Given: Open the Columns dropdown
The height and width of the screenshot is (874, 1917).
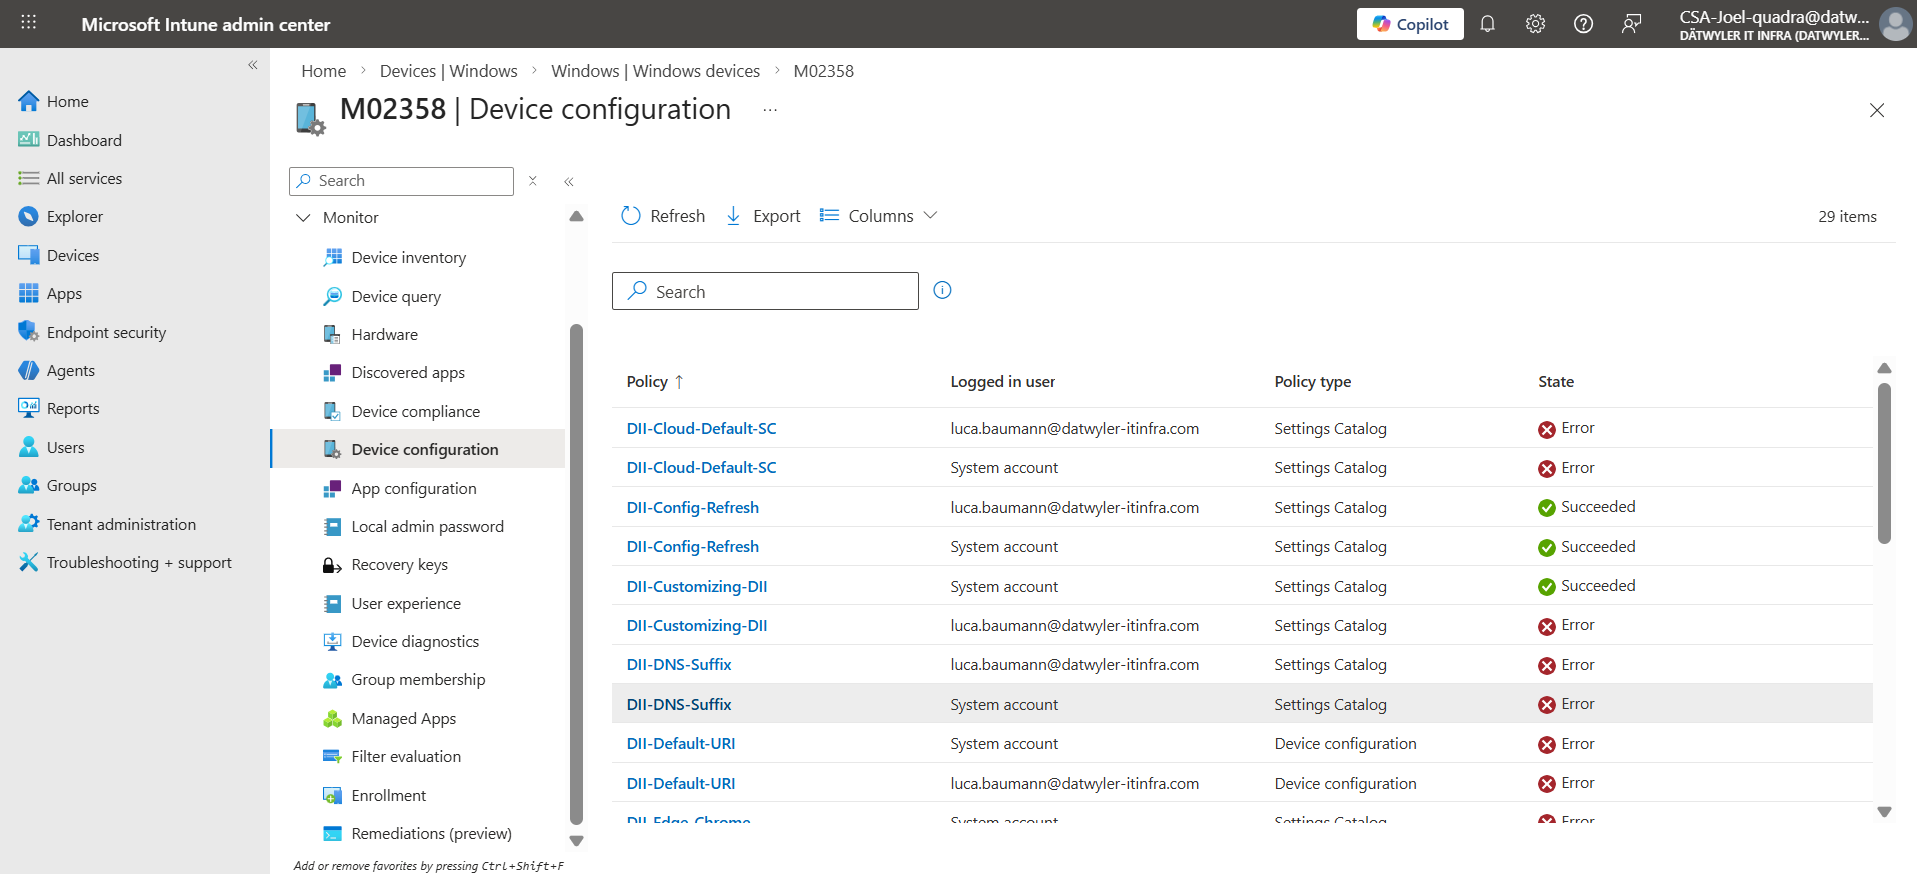Looking at the screenshot, I should click(879, 216).
